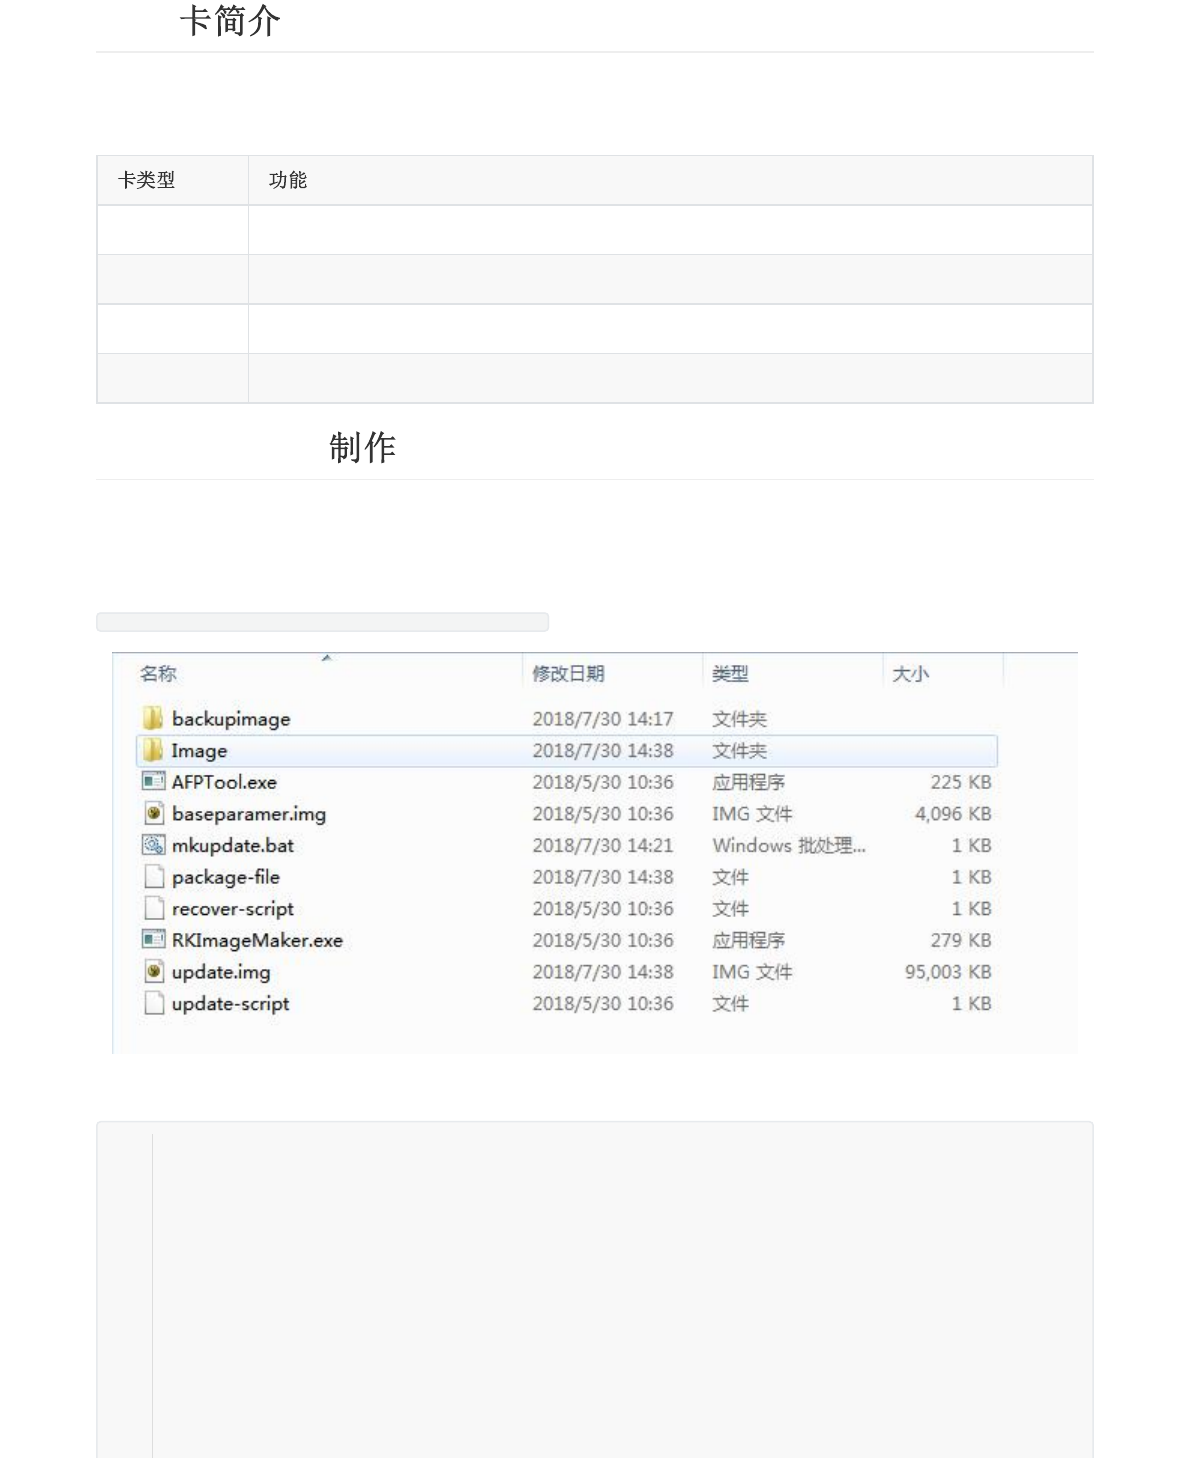
Task: Click the 制作 section heading
Action: [x=363, y=447]
